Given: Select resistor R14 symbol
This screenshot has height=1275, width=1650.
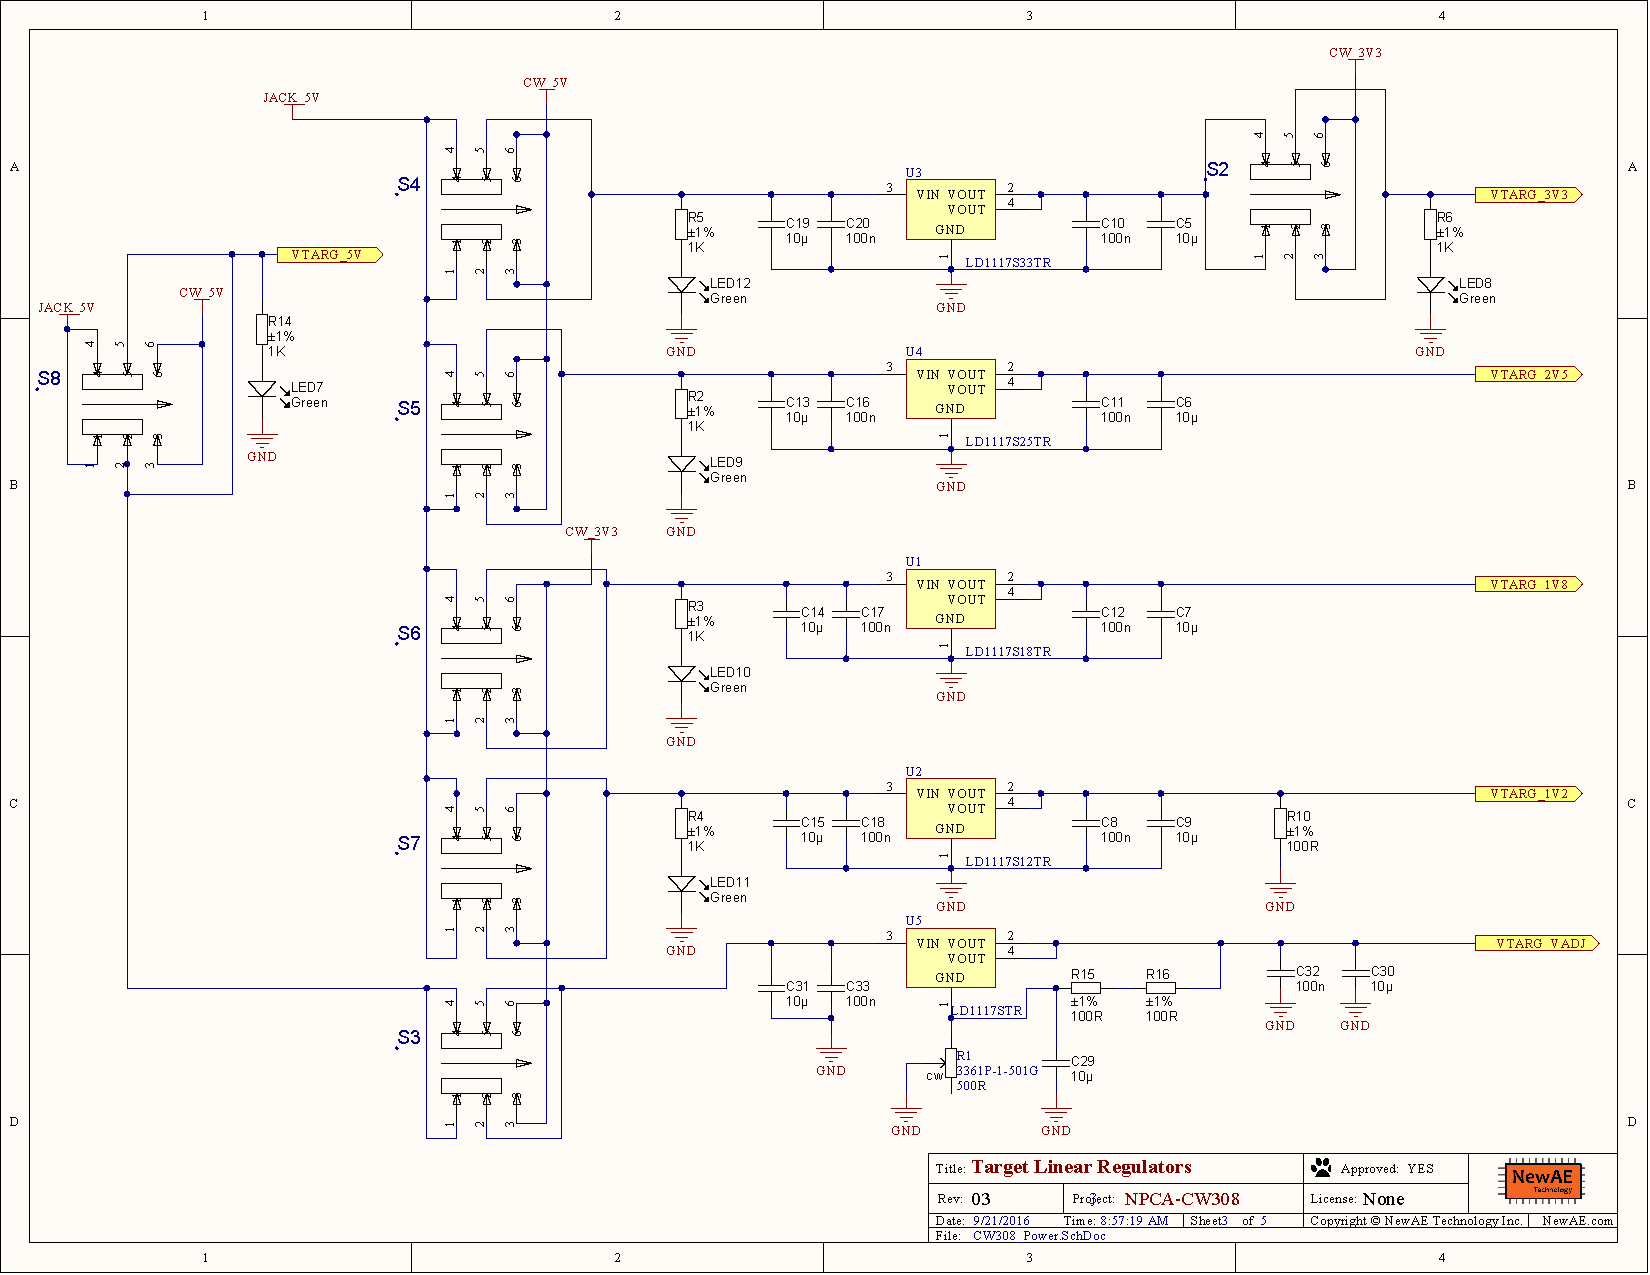Looking at the screenshot, I should tap(262, 330).
